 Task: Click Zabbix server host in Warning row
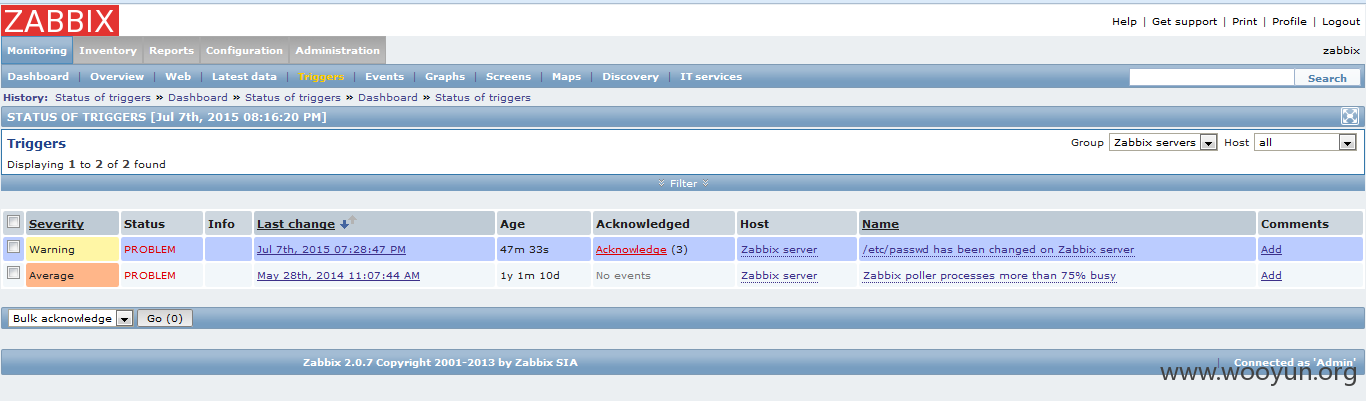[x=779, y=249]
